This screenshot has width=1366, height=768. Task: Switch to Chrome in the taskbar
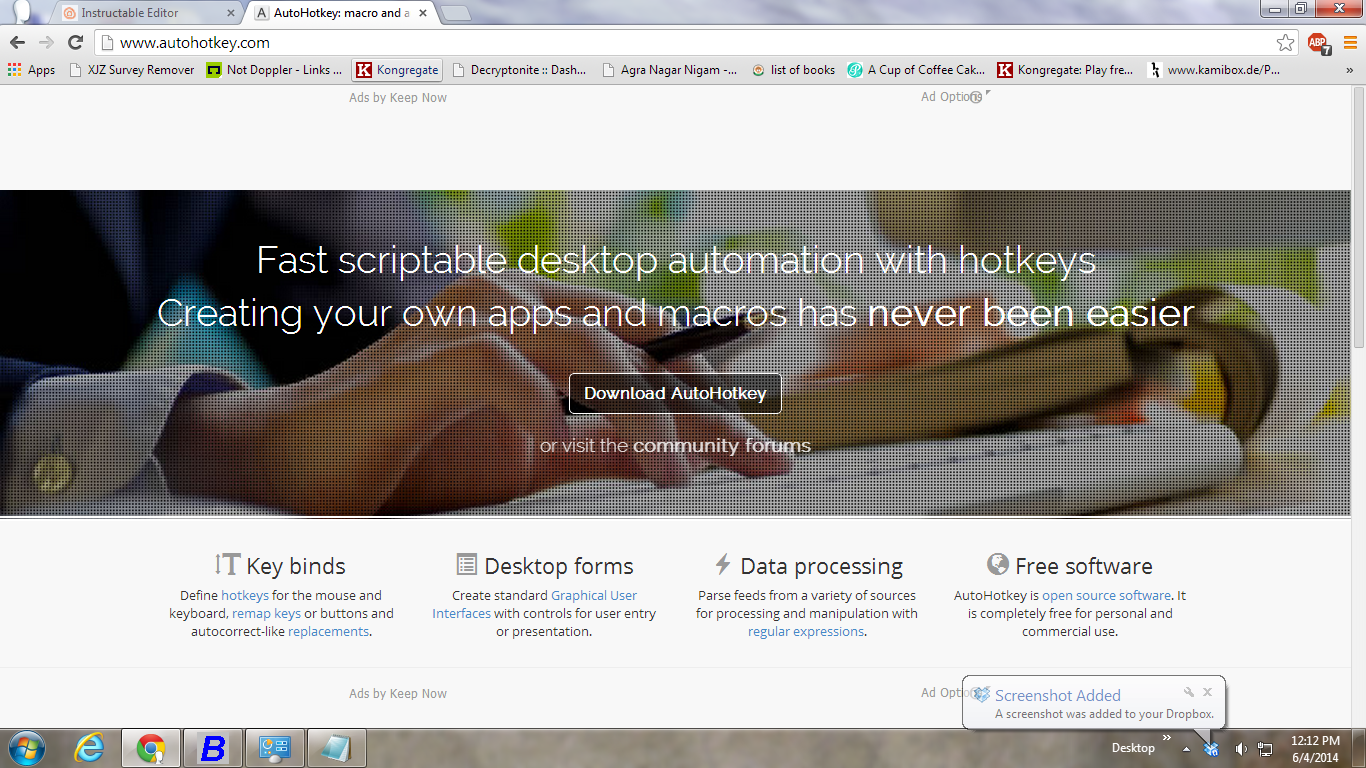coord(151,748)
